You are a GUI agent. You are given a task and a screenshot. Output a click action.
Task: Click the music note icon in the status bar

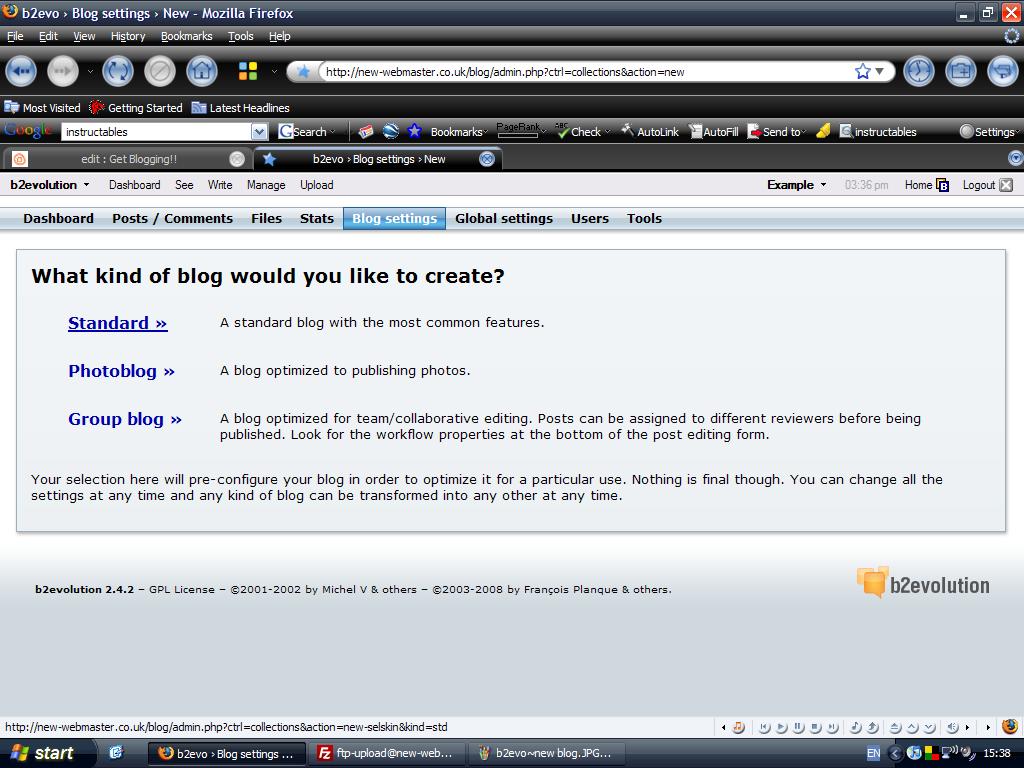[739, 727]
